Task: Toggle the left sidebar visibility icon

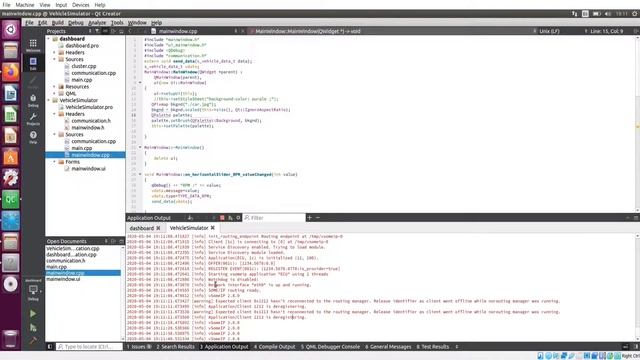Action: 50,347
